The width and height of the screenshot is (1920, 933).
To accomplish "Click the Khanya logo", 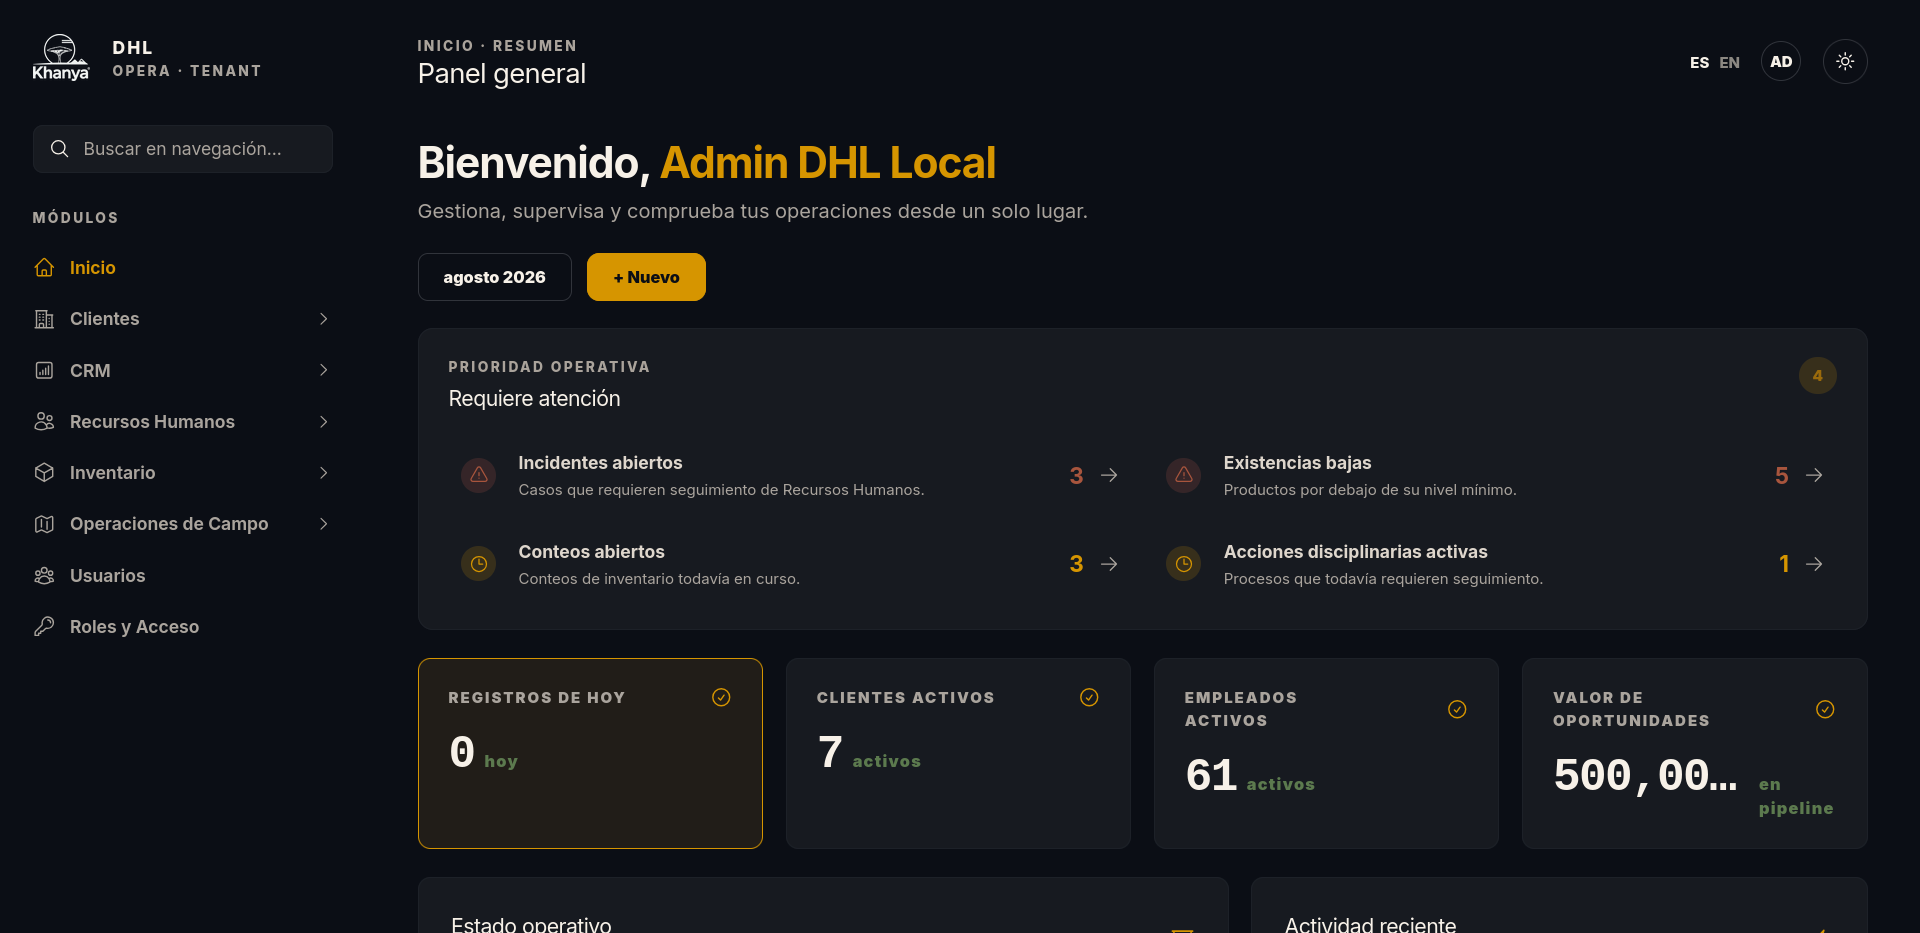I will point(60,58).
